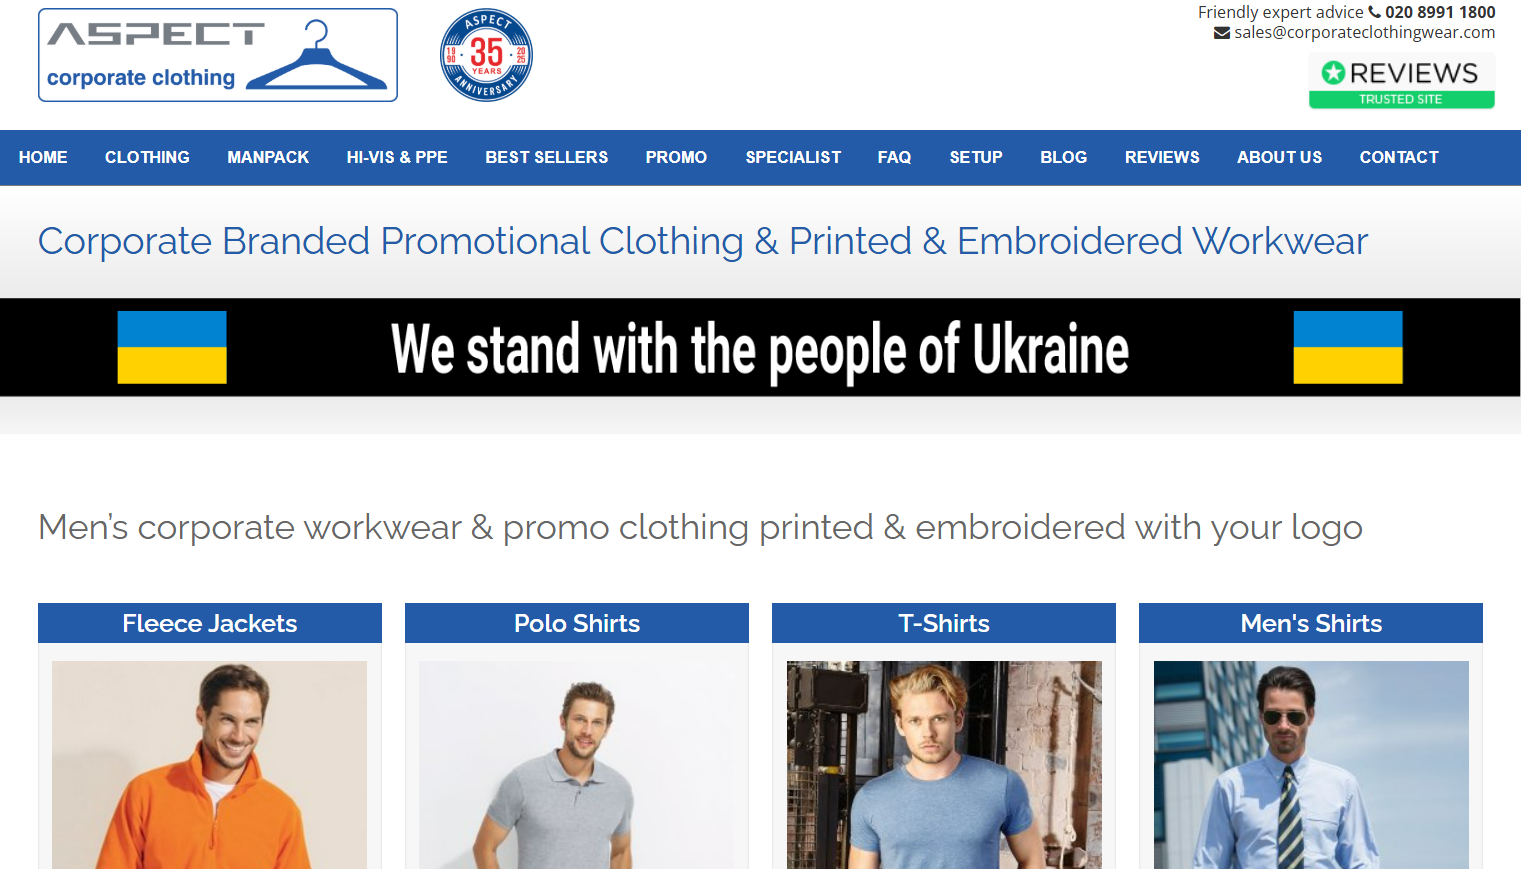Open the Fleece Jackets category heading

click(x=210, y=623)
